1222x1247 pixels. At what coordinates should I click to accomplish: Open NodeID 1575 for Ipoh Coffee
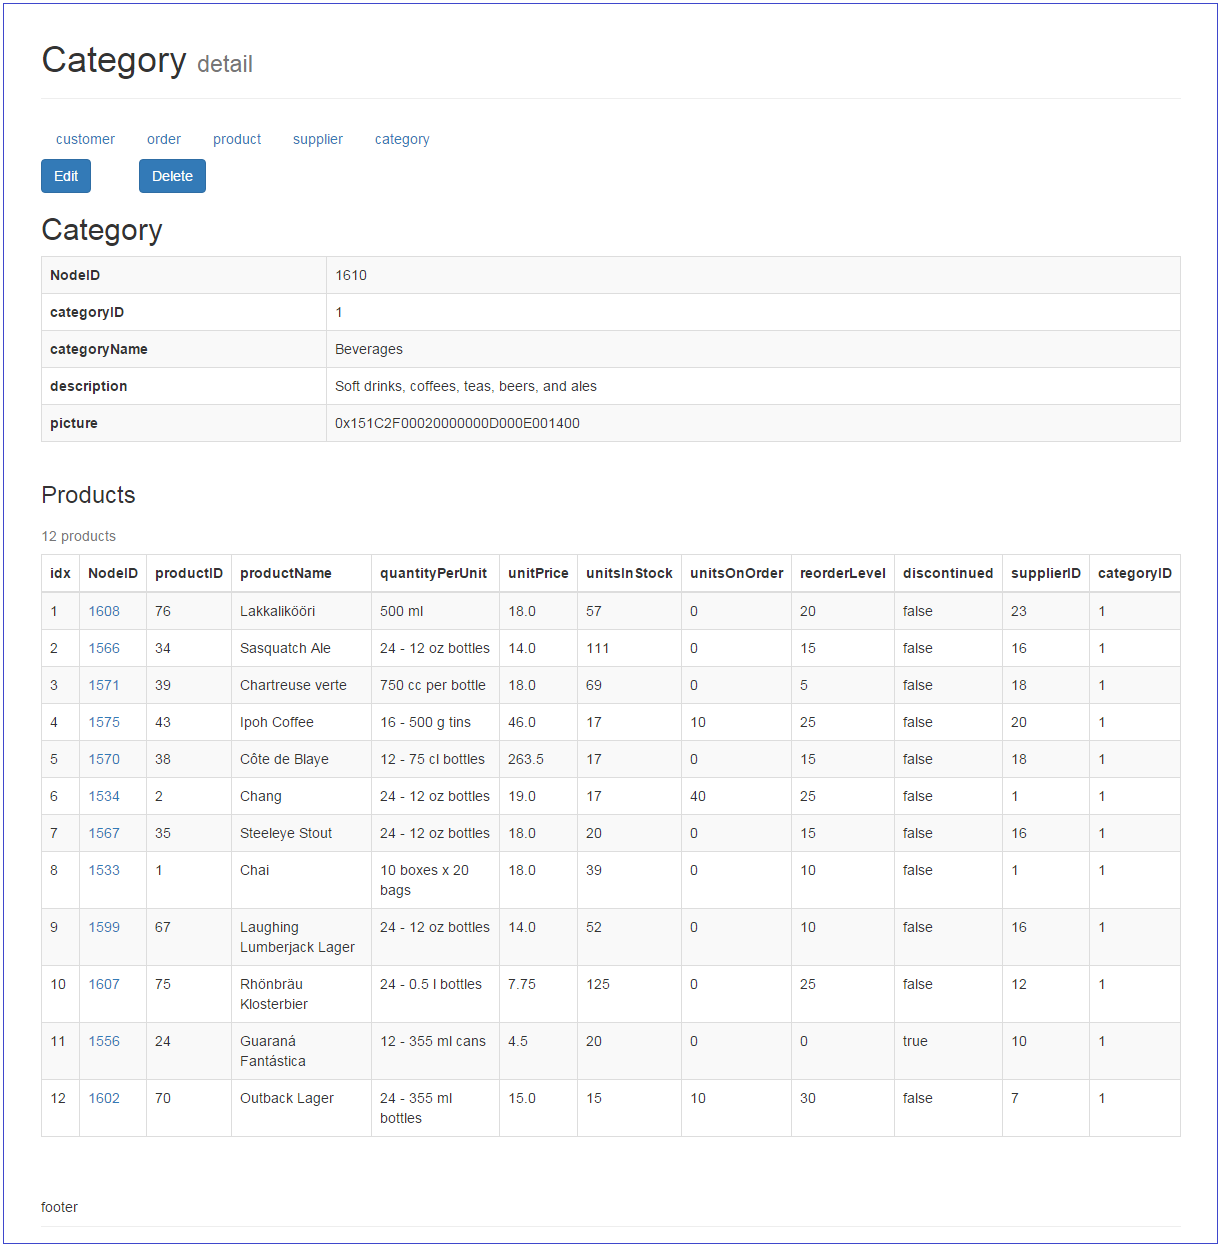104,722
